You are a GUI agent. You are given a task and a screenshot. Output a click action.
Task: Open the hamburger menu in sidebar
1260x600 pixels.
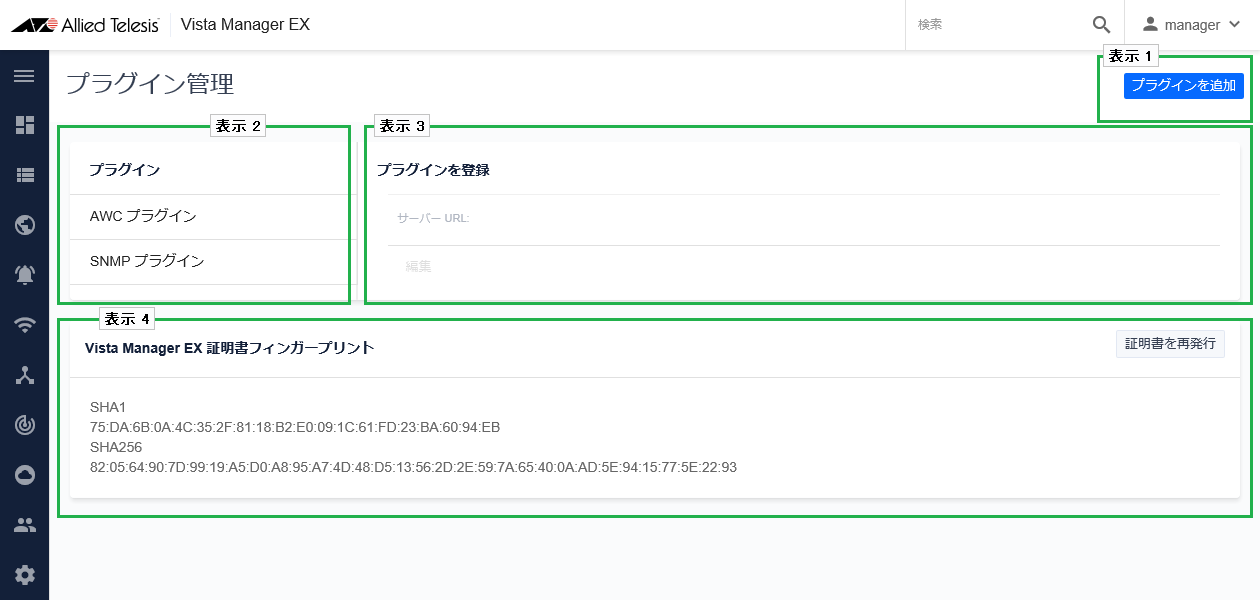(25, 76)
